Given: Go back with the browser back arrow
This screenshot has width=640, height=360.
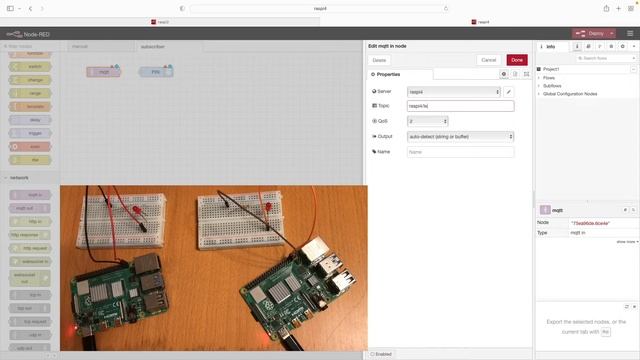Looking at the screenshot, I should click(x=31, y=9).
